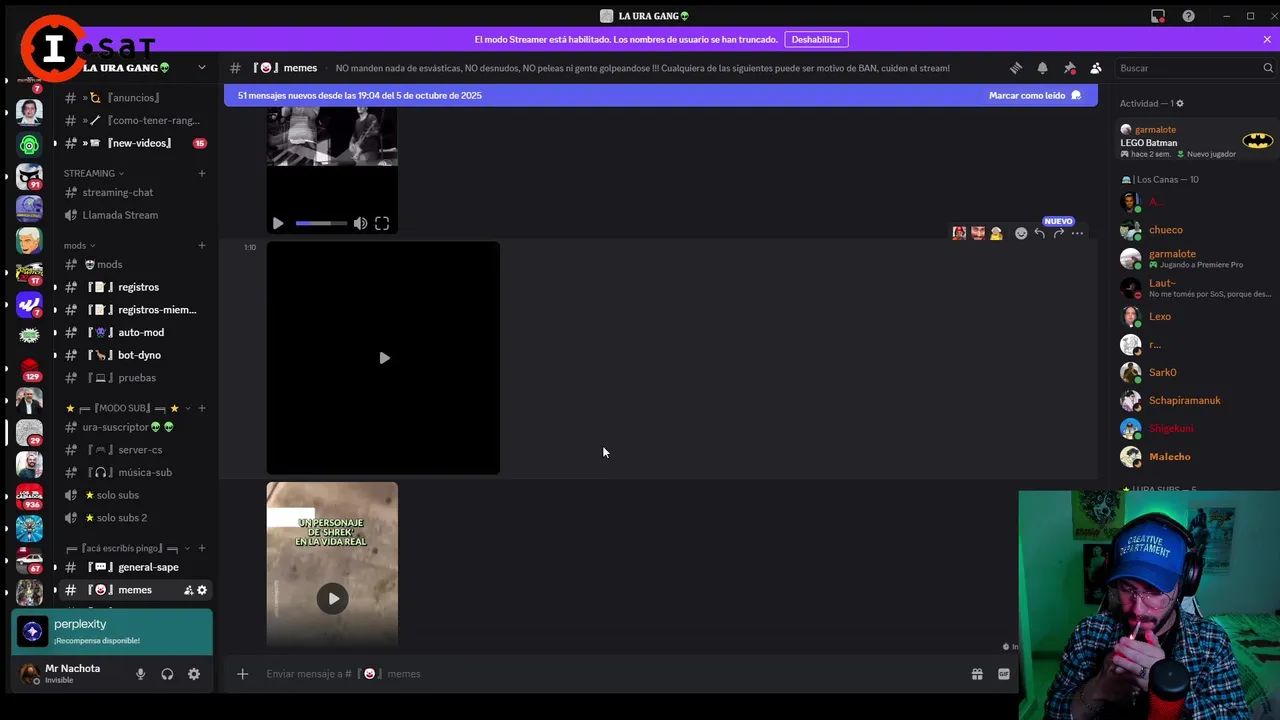Open notification settings bell icon
This screenshot has height=720, width=1280.
tap(1043, 68)
